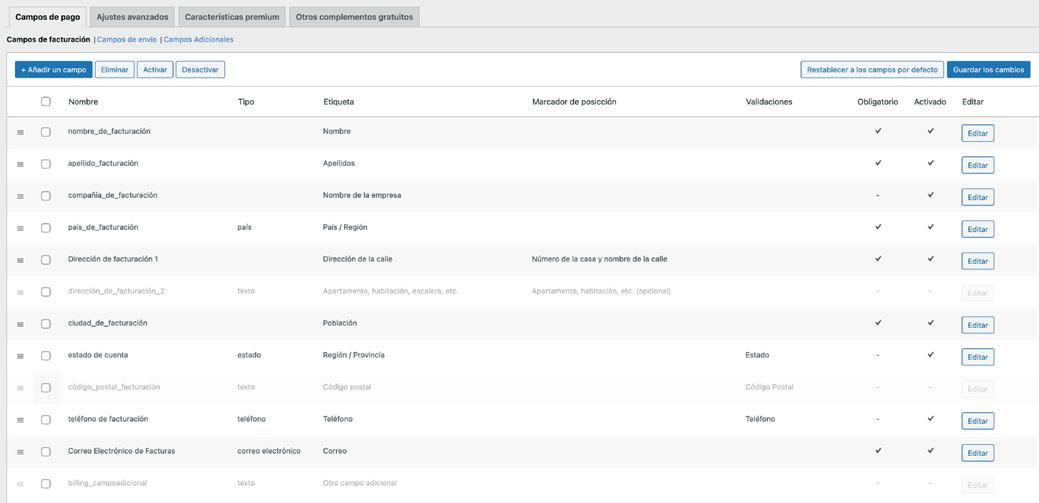The width and height of the screenshot is (1039, 503).
Task: Tick checkbox for dirección_de_facturación_2
Action: (46, 292)
